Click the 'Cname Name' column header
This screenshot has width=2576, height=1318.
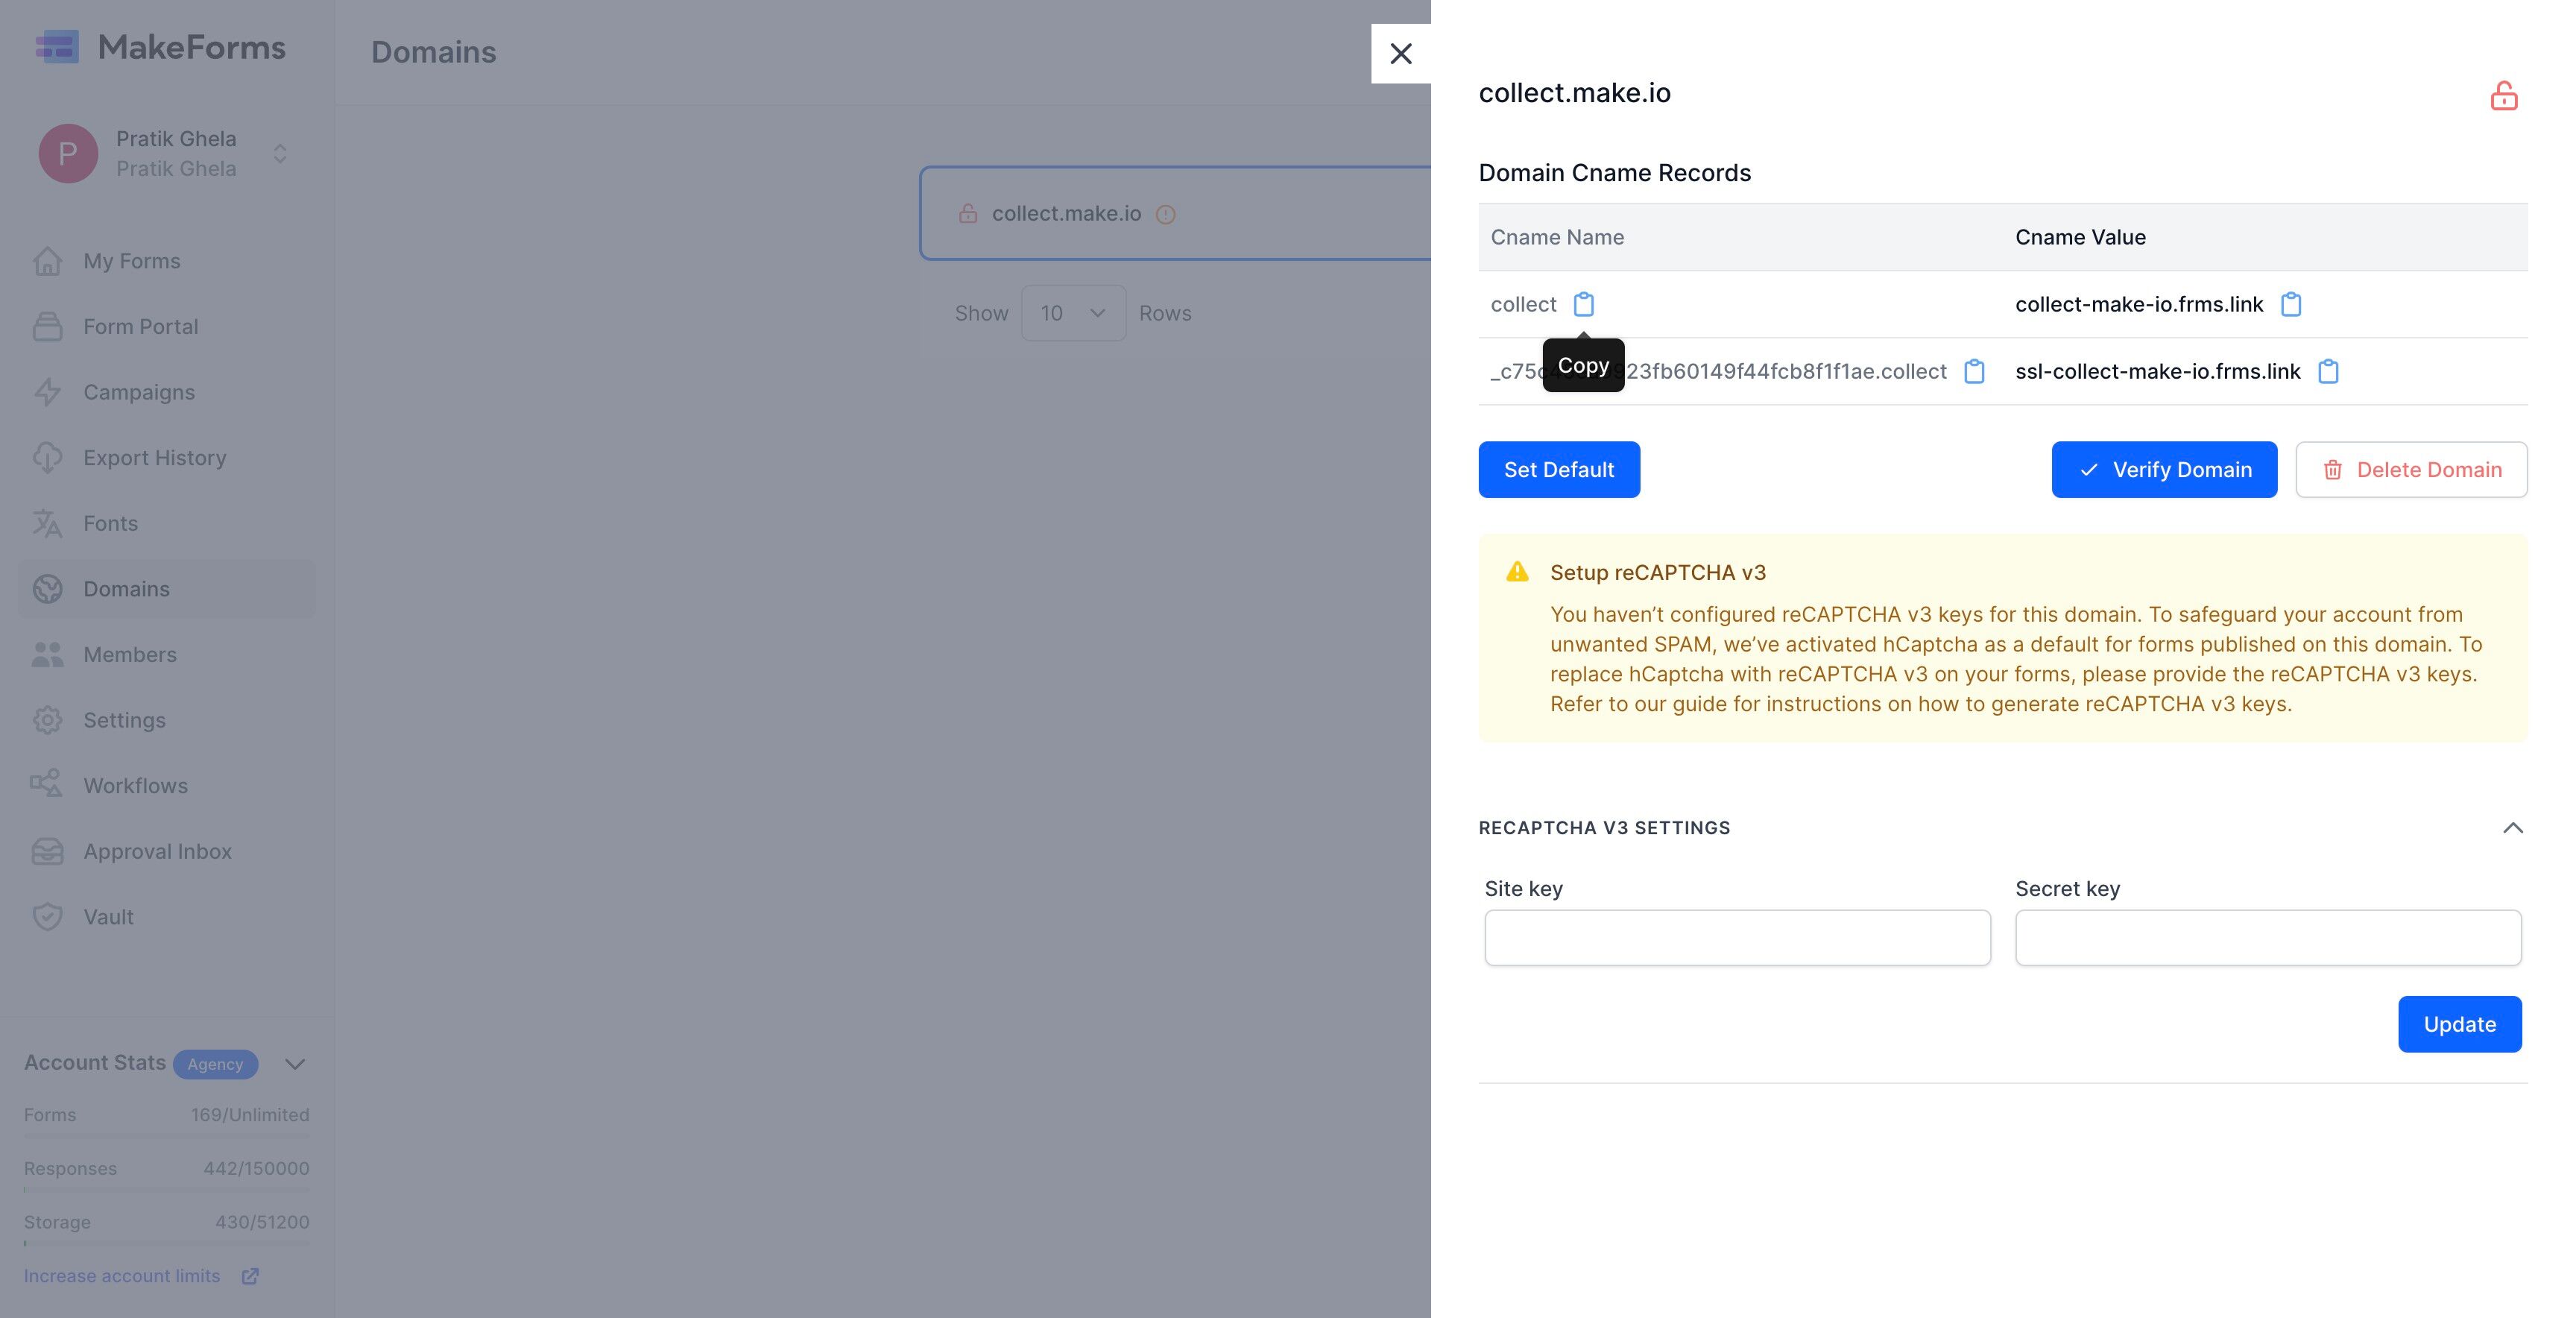click(x=1557, y=237)
